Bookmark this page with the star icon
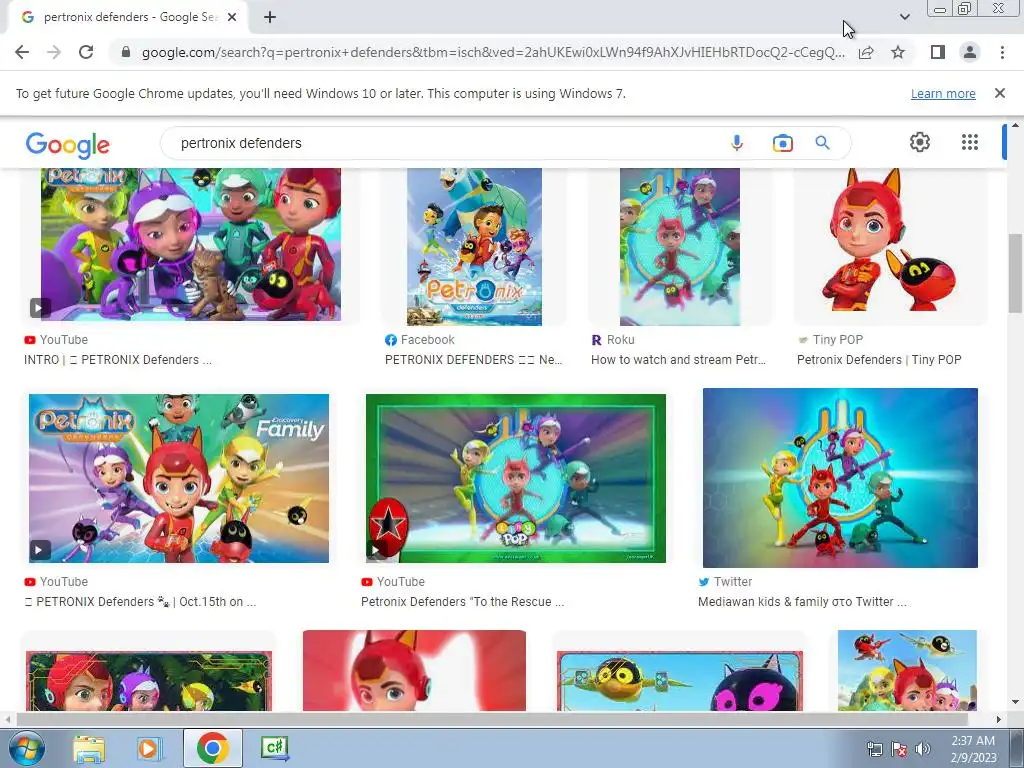The height and width of the screenshot is (768, 1024). pyautogui.click(x=898, y=52)
